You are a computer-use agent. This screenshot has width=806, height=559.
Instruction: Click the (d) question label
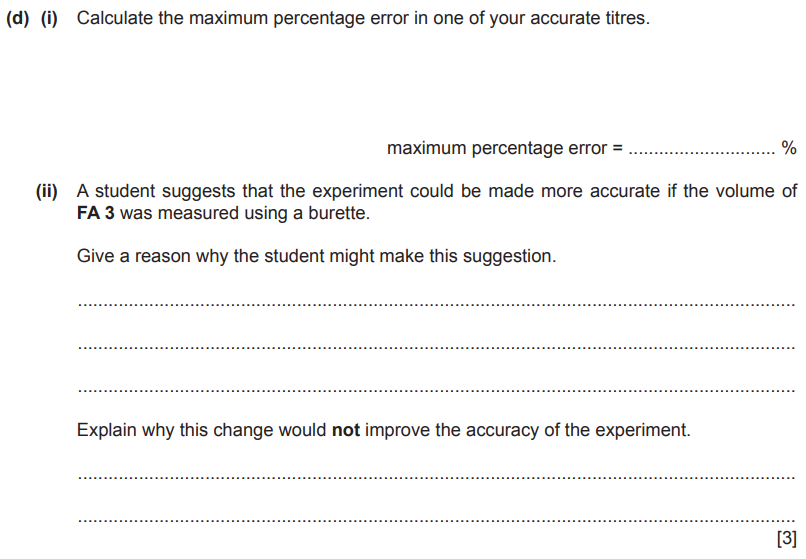[x=17, y=19]
